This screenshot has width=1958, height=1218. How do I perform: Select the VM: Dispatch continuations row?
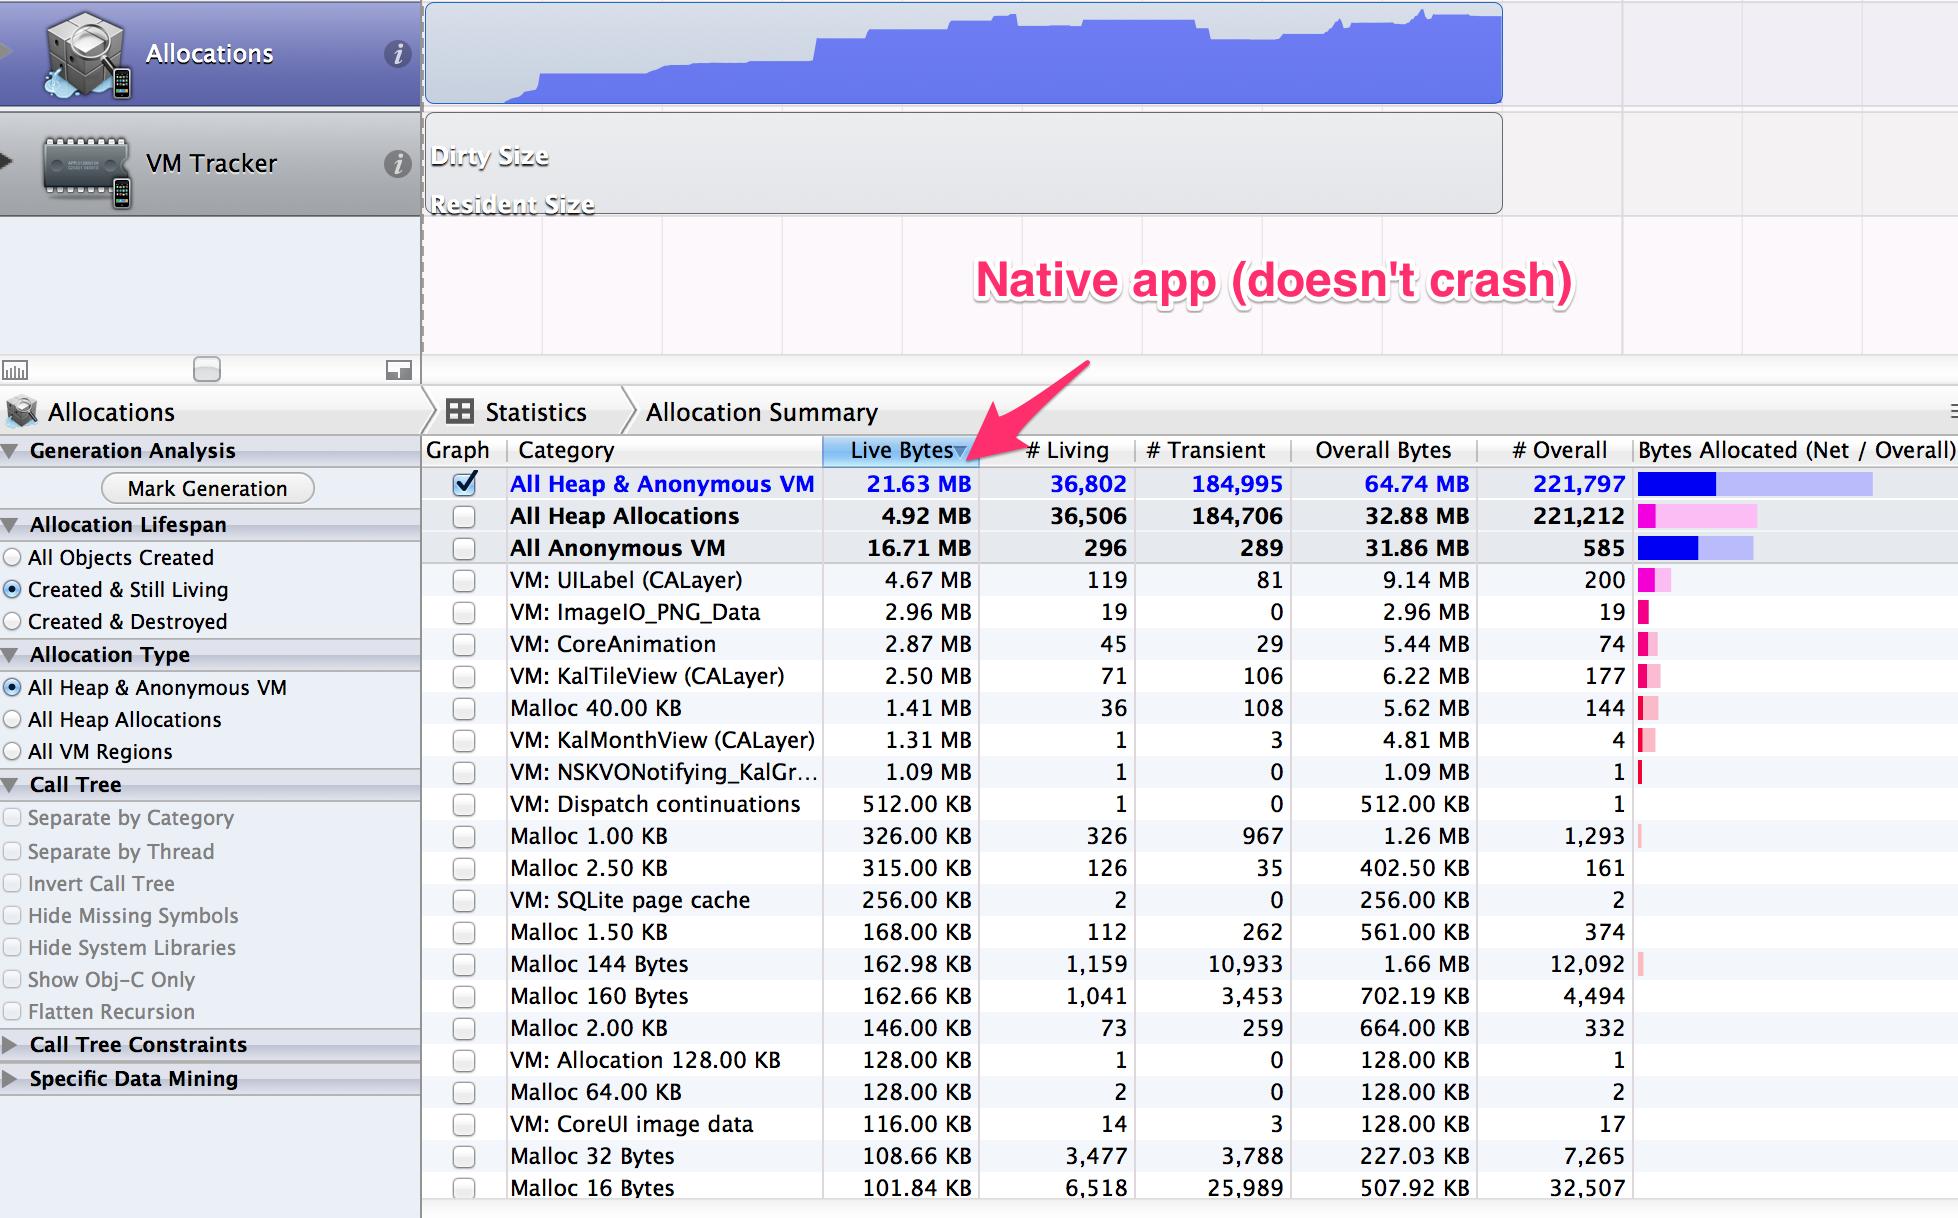[x=1190, y=804]
